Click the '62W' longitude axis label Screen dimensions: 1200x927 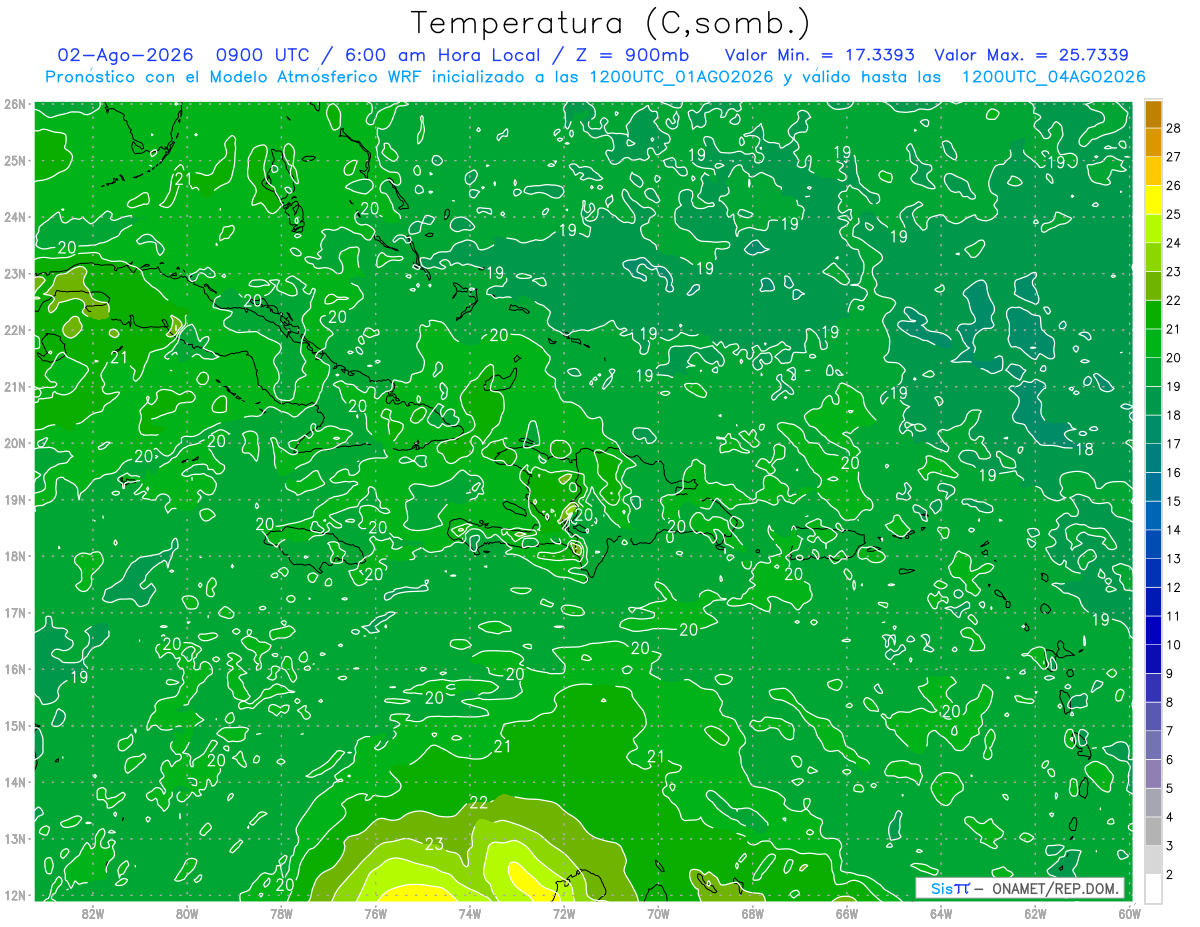1035,913
